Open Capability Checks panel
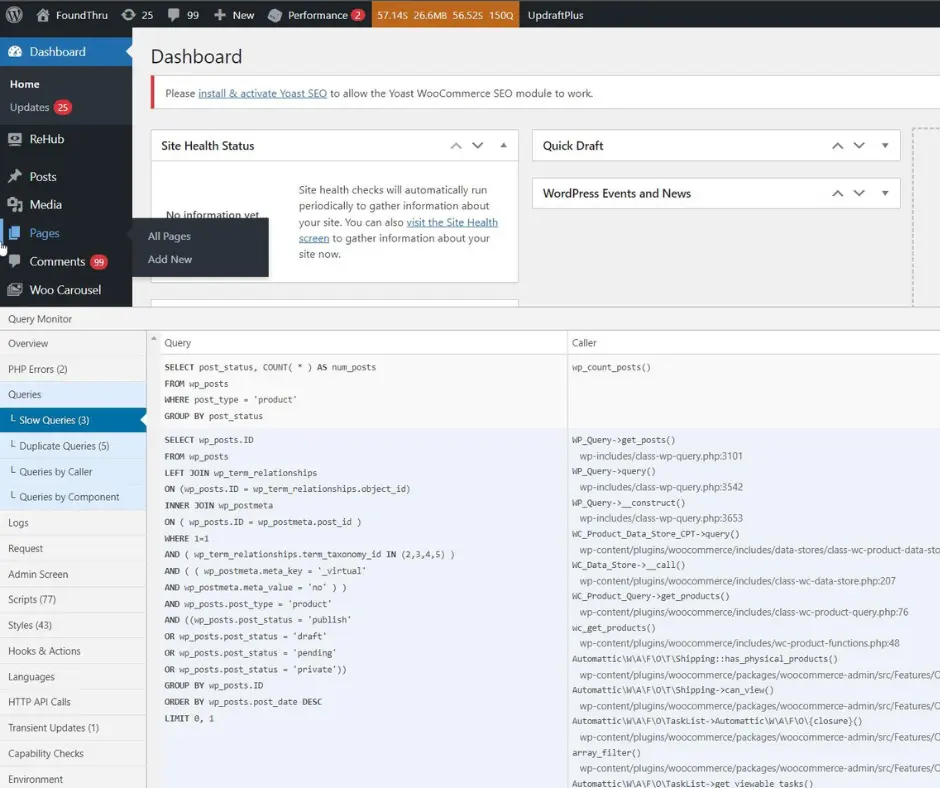Image resolution: width=940 pixels, height=788 pixels. (73, 754)
